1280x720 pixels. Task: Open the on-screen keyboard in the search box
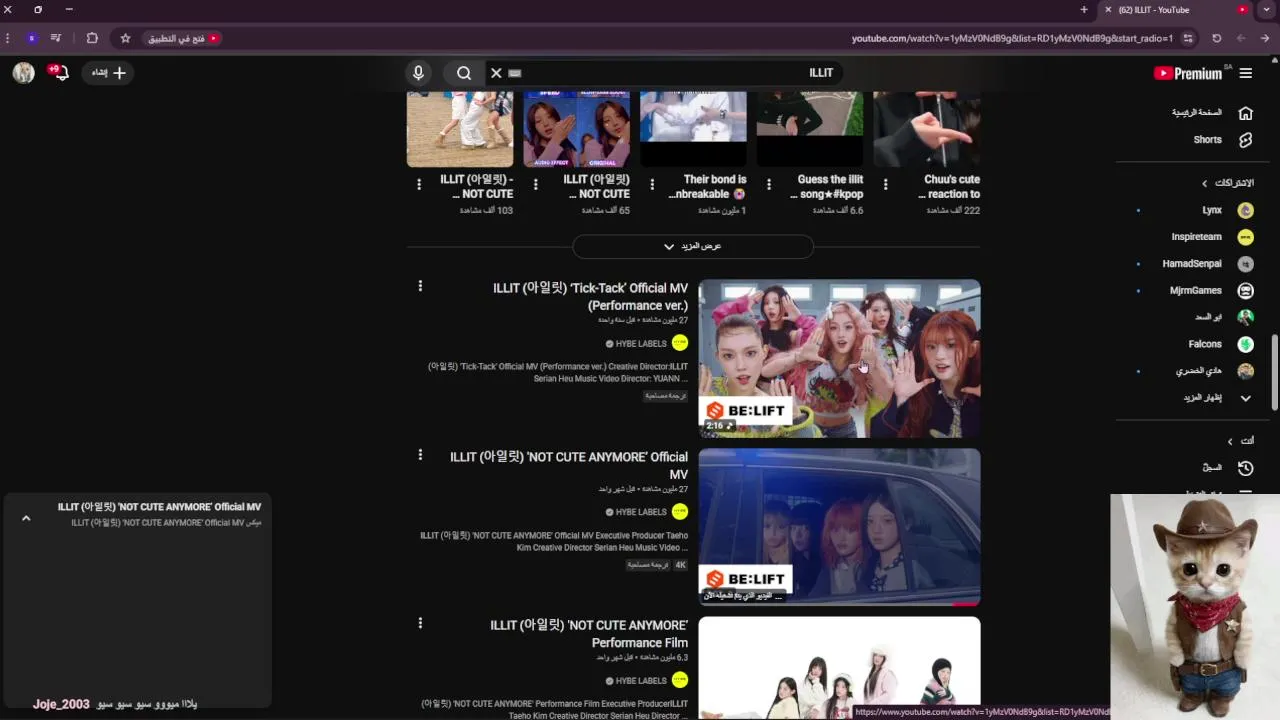click(515, 73)
